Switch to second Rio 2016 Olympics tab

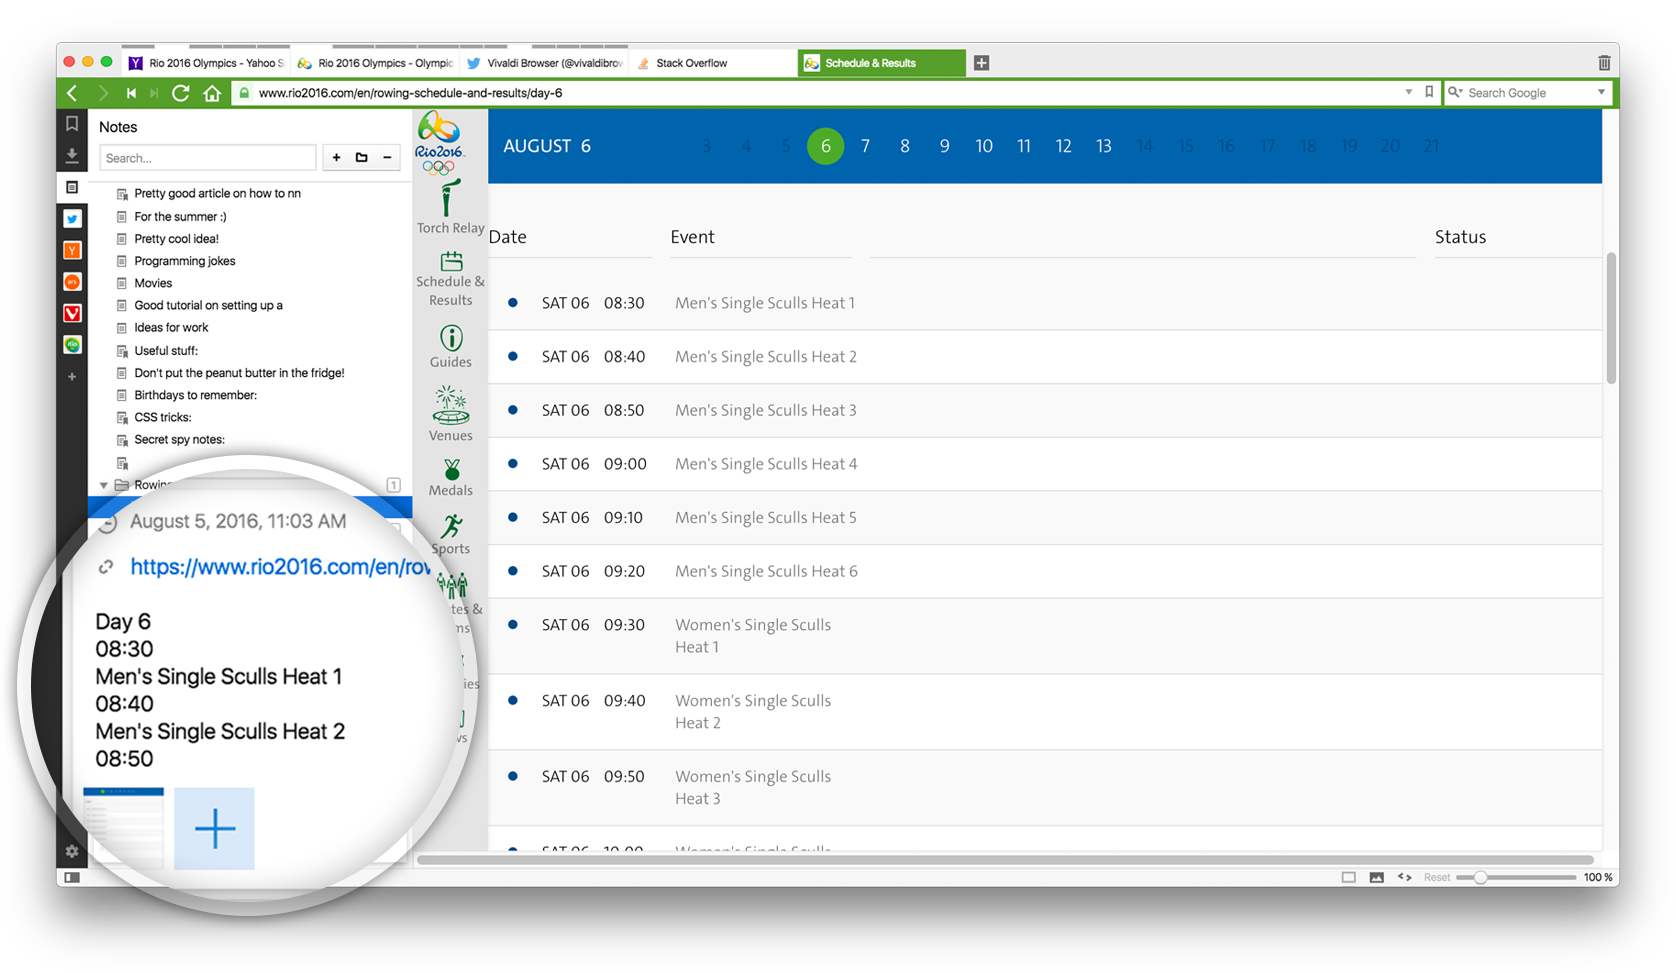tap(376, 63)
